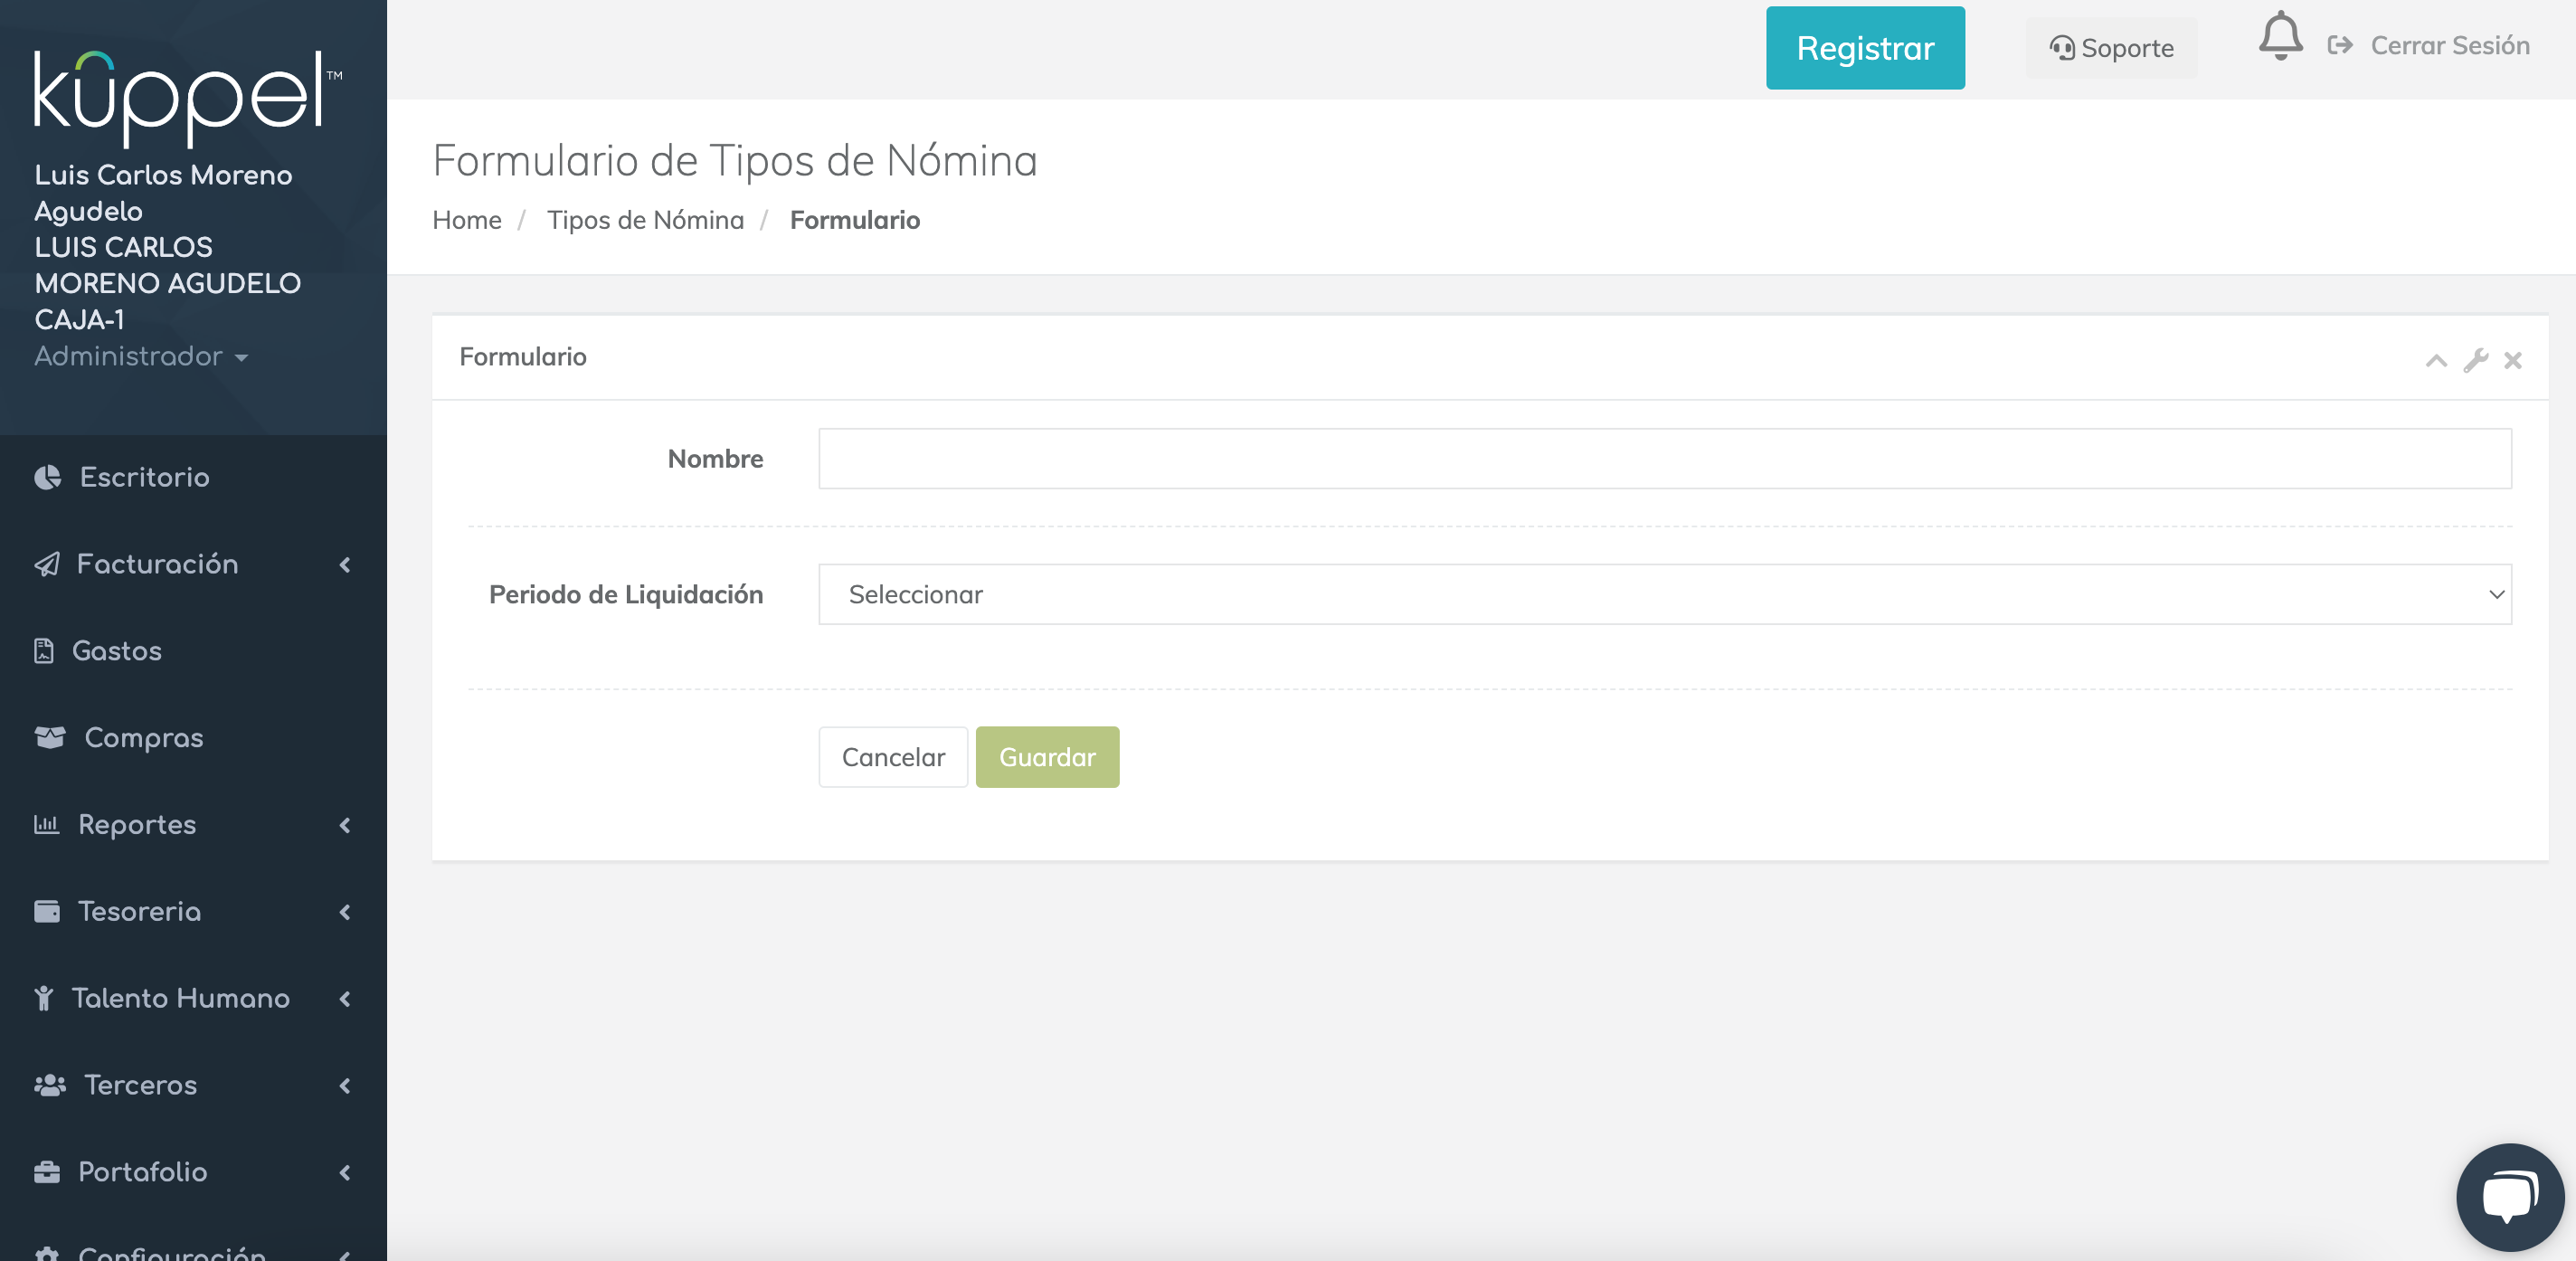This screenshot has width=2576, height=1261.
Task: Click the green Guardar button
Action: coord(1046,757)
